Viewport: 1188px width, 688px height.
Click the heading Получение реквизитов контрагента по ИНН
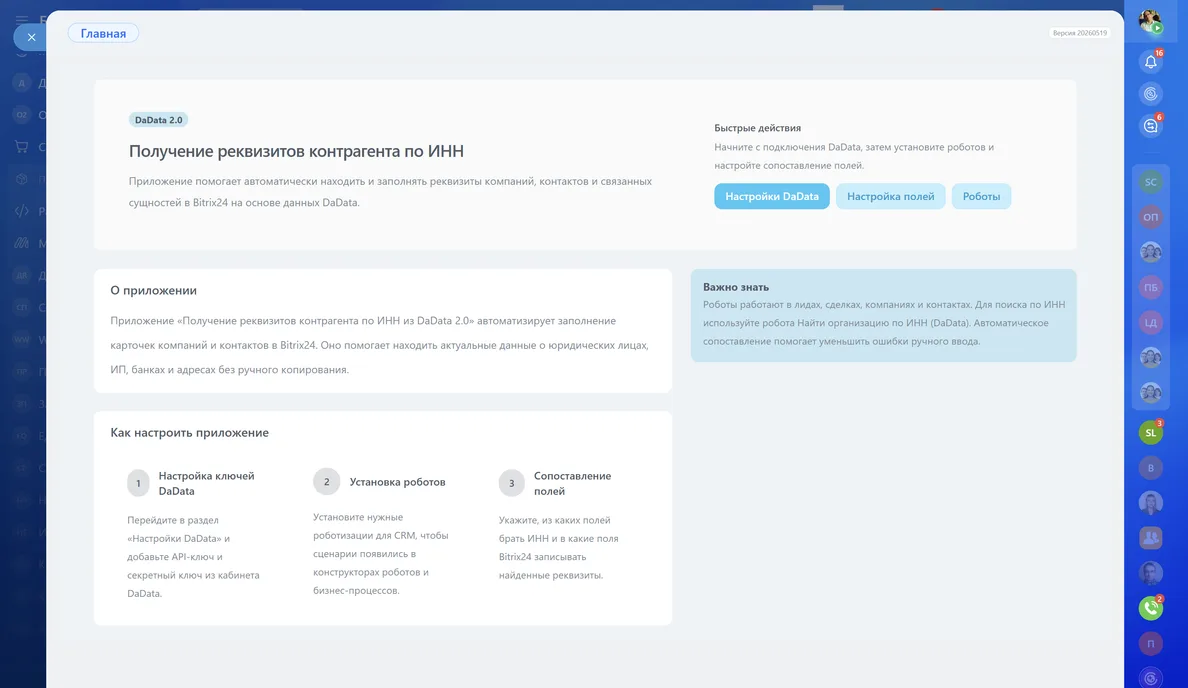(296, 151)
